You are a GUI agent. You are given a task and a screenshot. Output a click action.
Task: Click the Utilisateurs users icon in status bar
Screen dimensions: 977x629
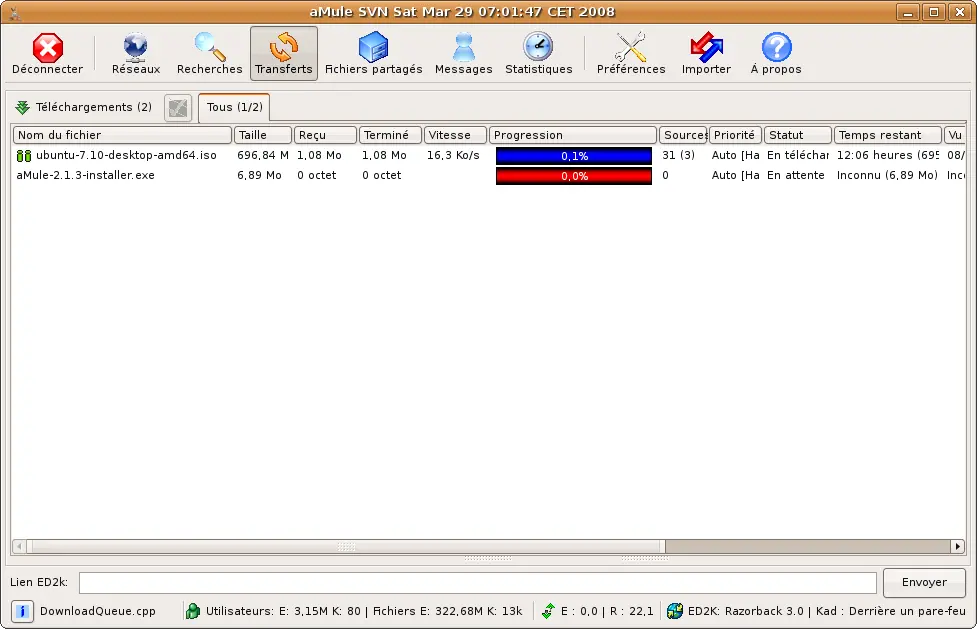(x=193, y=612)
